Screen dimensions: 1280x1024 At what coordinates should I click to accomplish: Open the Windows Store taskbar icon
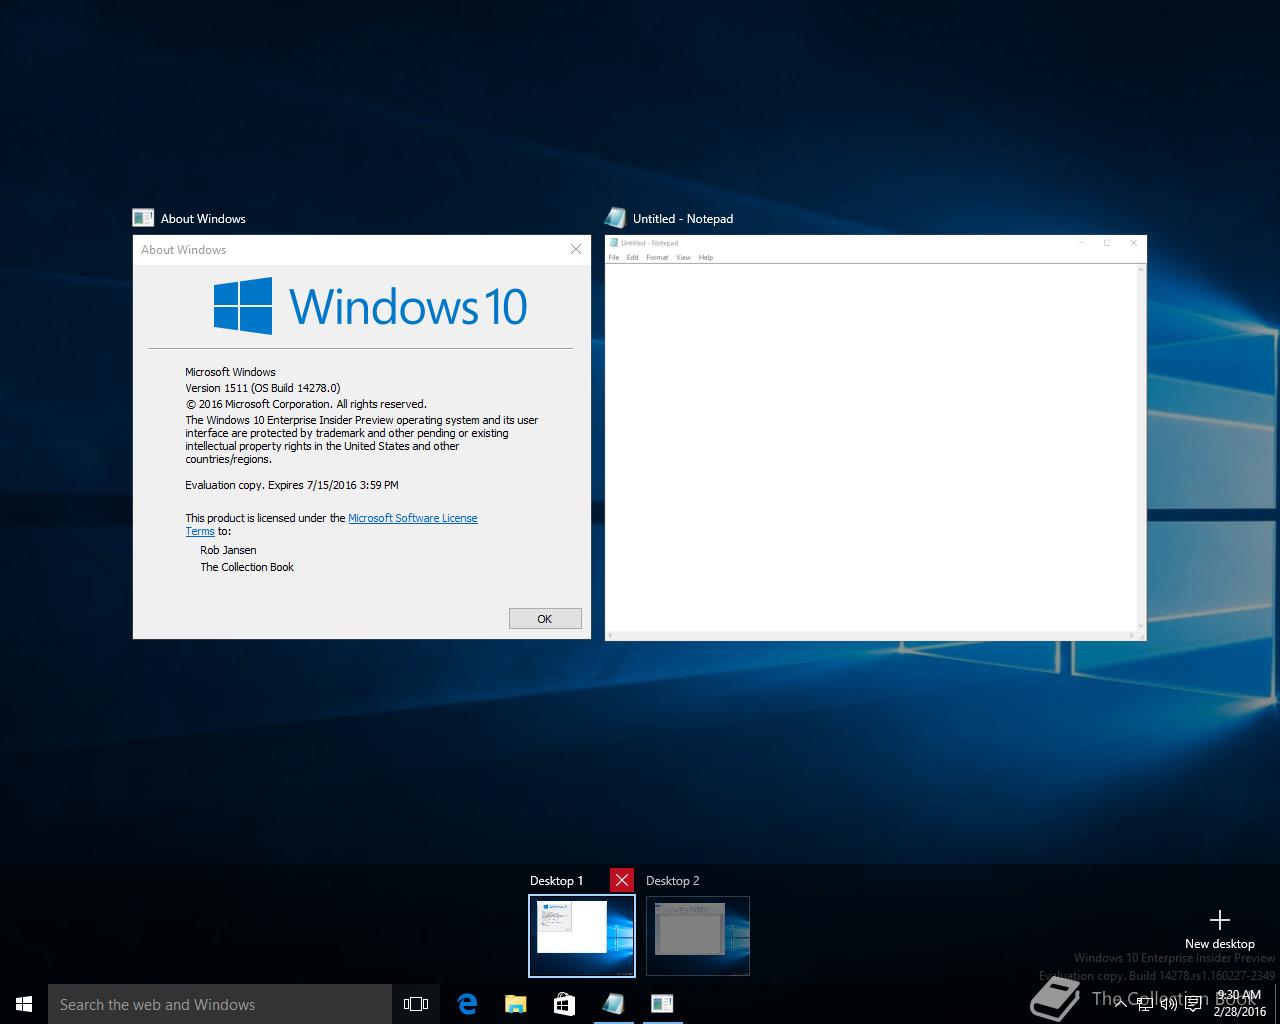pyautogui.click(x=564, y=1004)
